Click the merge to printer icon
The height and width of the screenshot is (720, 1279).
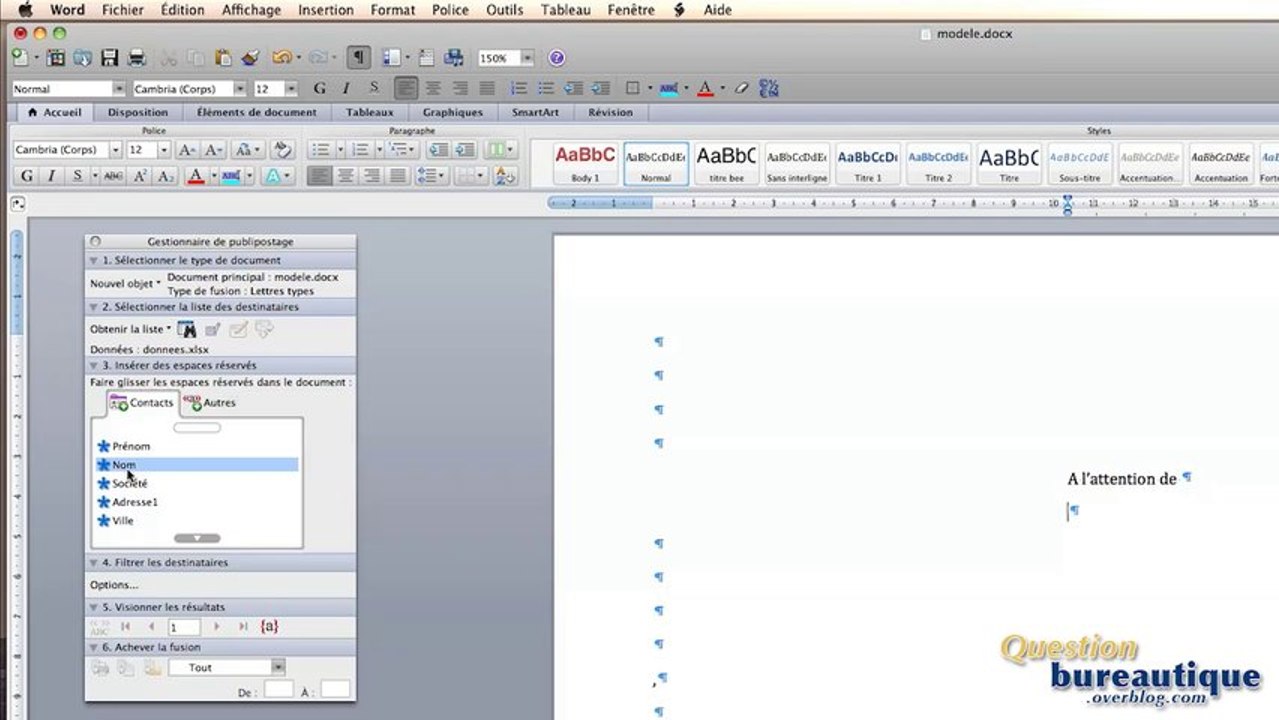tap(100, 667)
